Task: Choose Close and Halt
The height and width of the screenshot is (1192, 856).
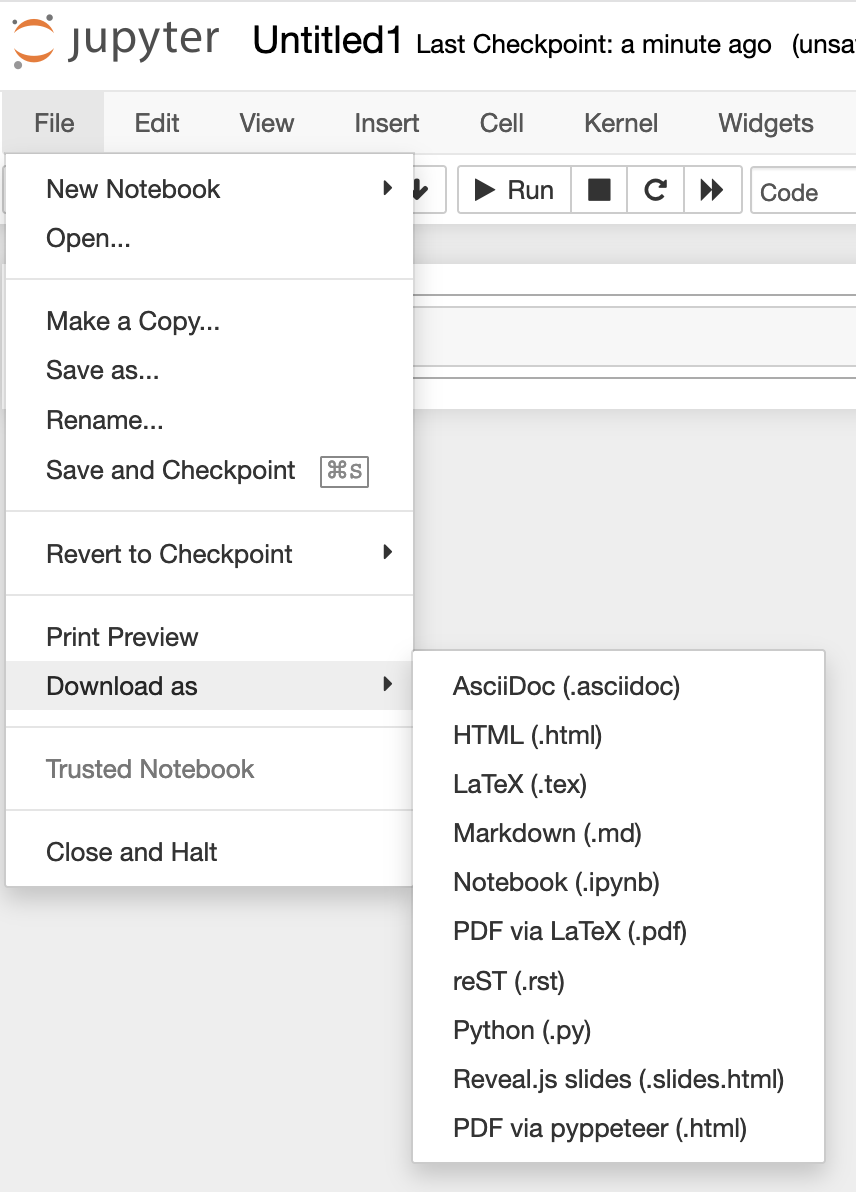Action: point(209,851)
